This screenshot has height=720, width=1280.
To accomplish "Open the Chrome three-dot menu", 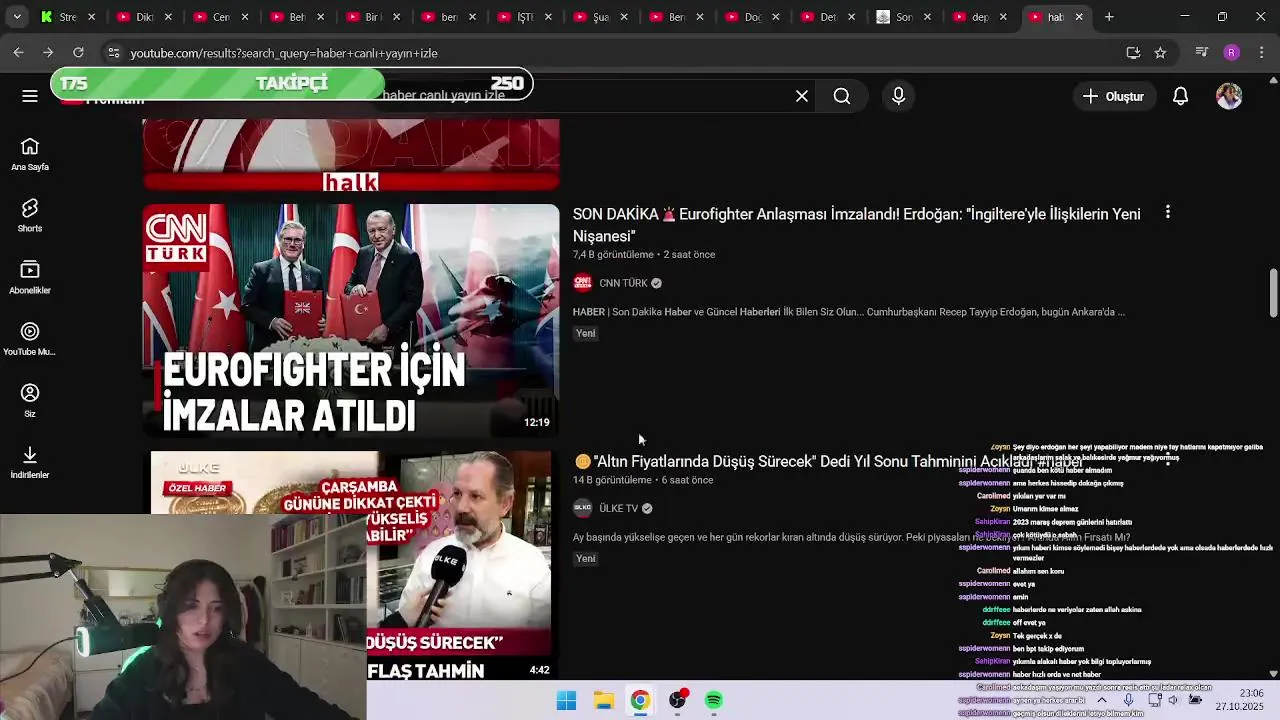I will click(1260, 53).
